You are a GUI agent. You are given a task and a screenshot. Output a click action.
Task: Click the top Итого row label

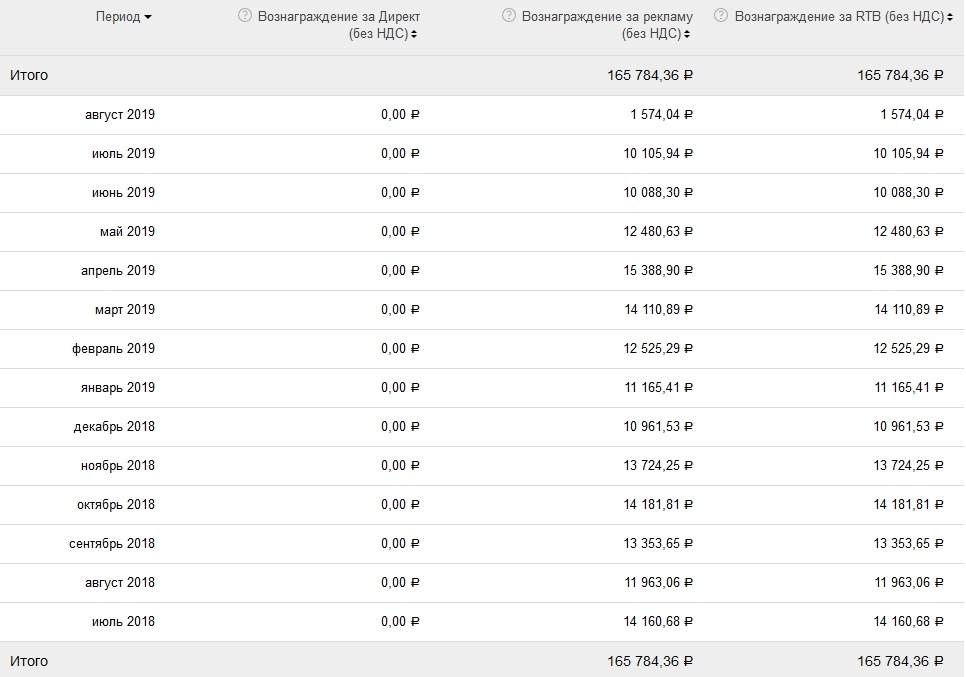point(29,75)
